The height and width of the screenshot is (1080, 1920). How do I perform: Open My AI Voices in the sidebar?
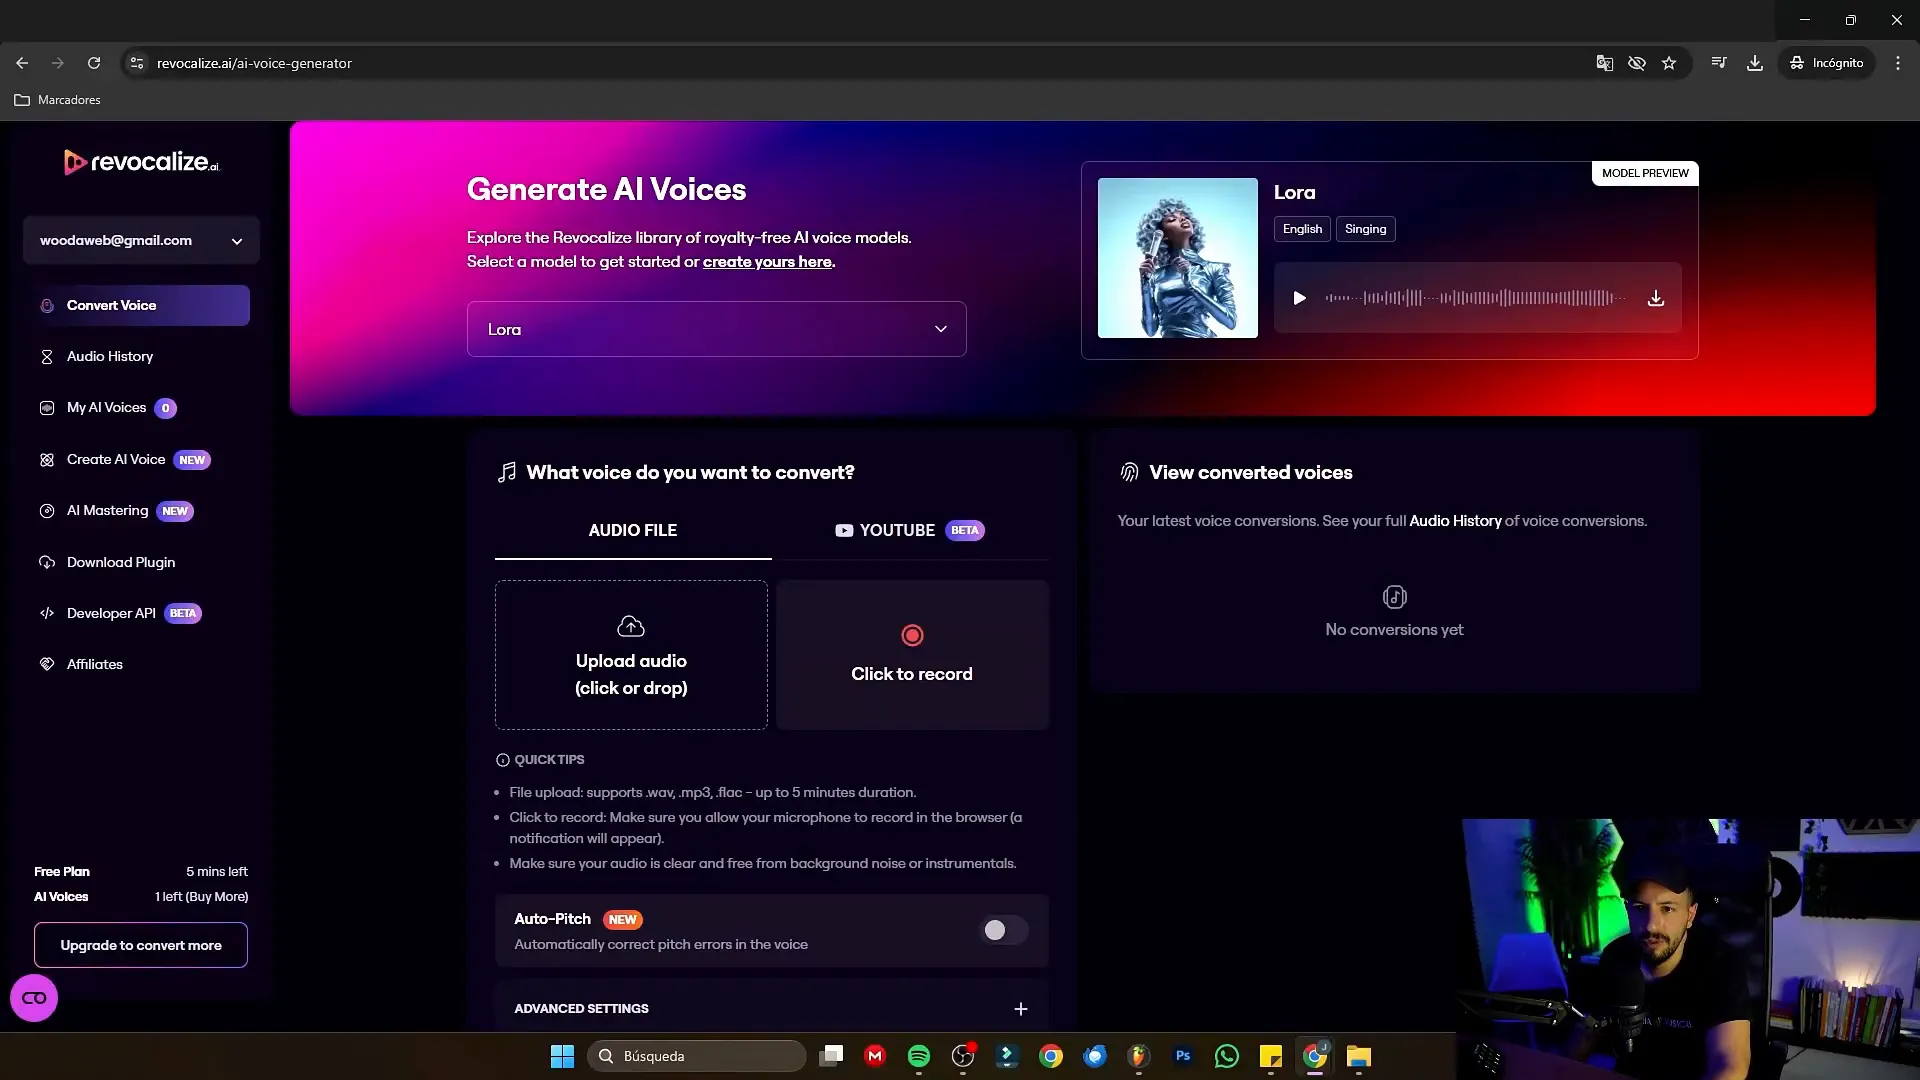tap(107, 408)
